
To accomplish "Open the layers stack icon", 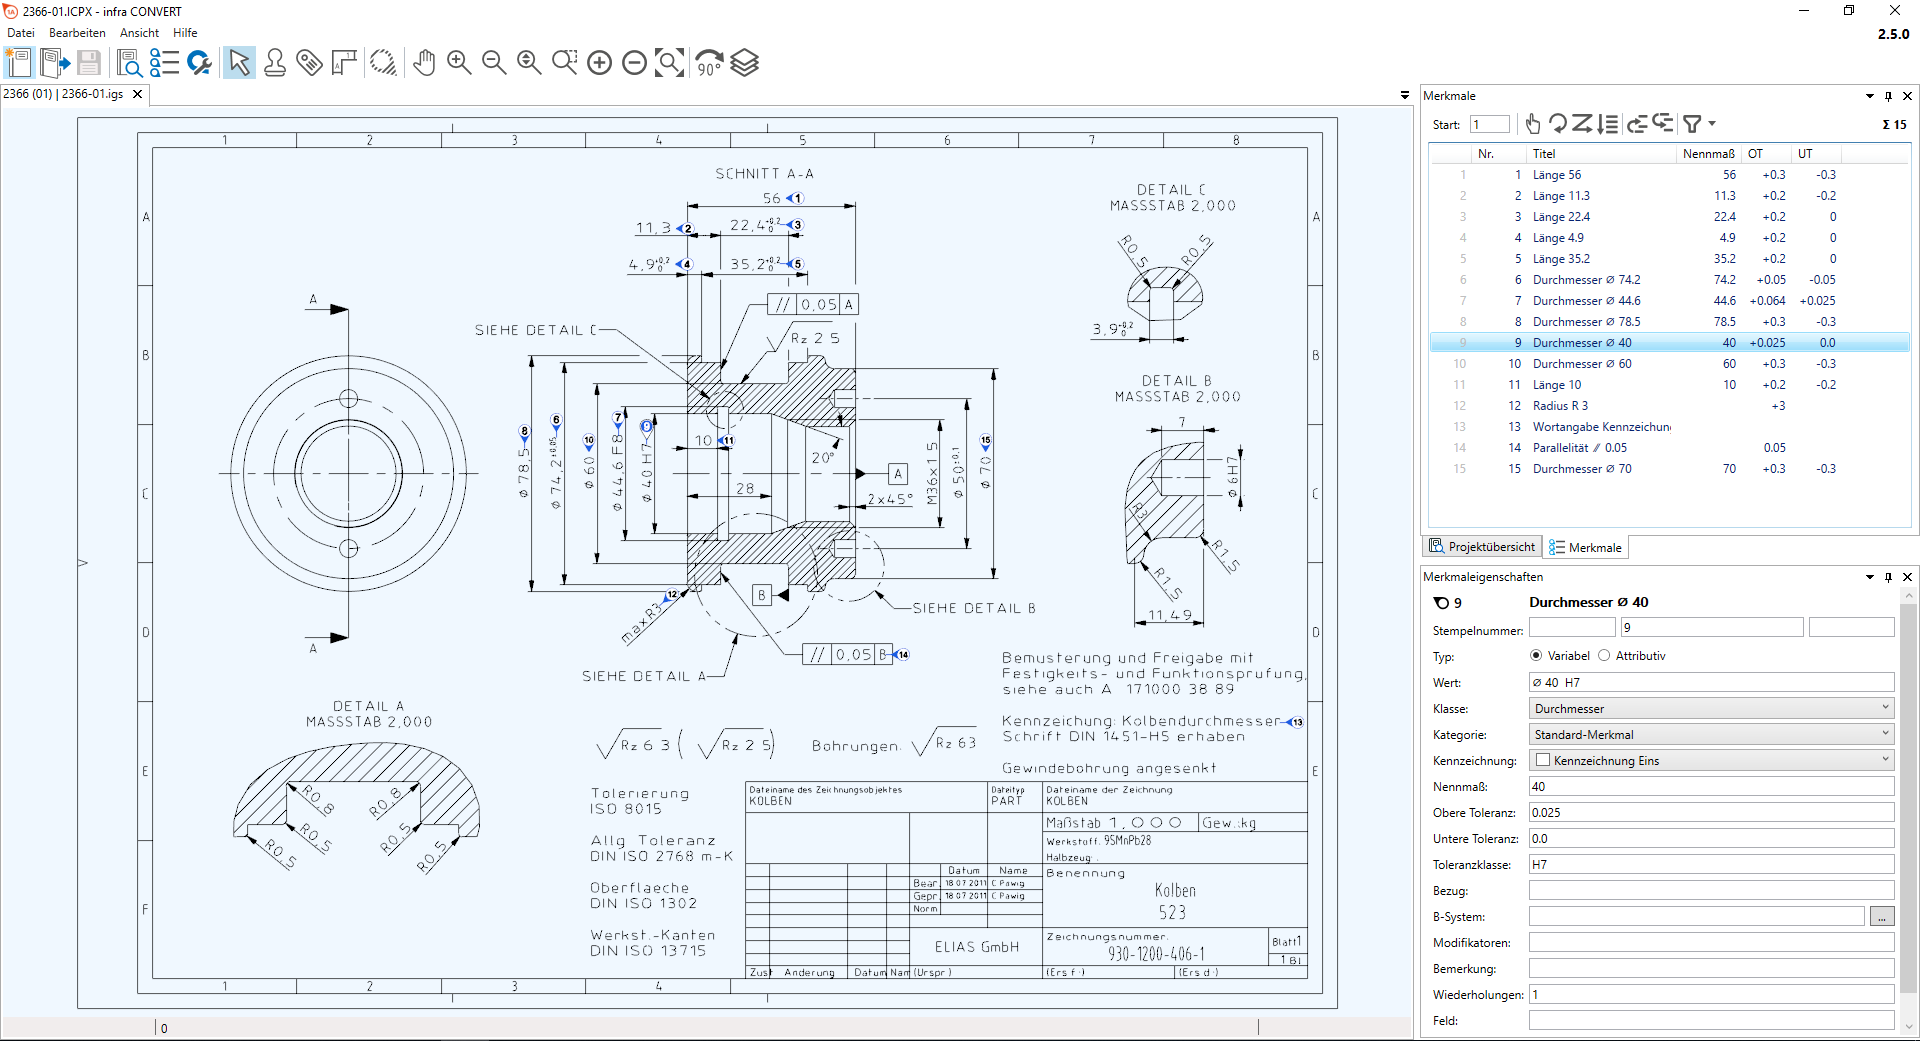I will [x=745, y=63].
